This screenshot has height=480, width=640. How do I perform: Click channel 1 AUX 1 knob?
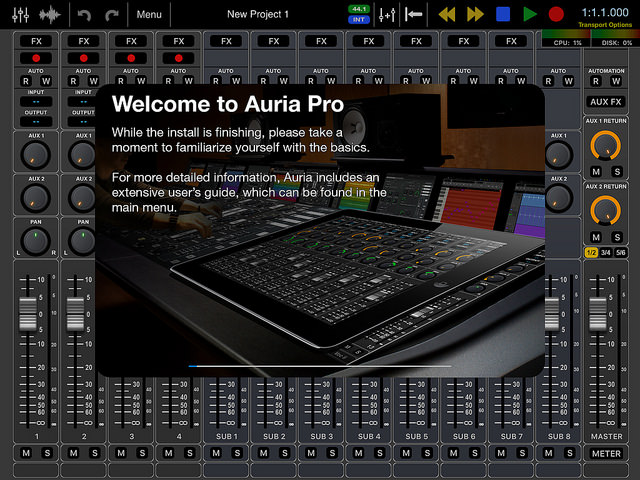tap(36, 155)
